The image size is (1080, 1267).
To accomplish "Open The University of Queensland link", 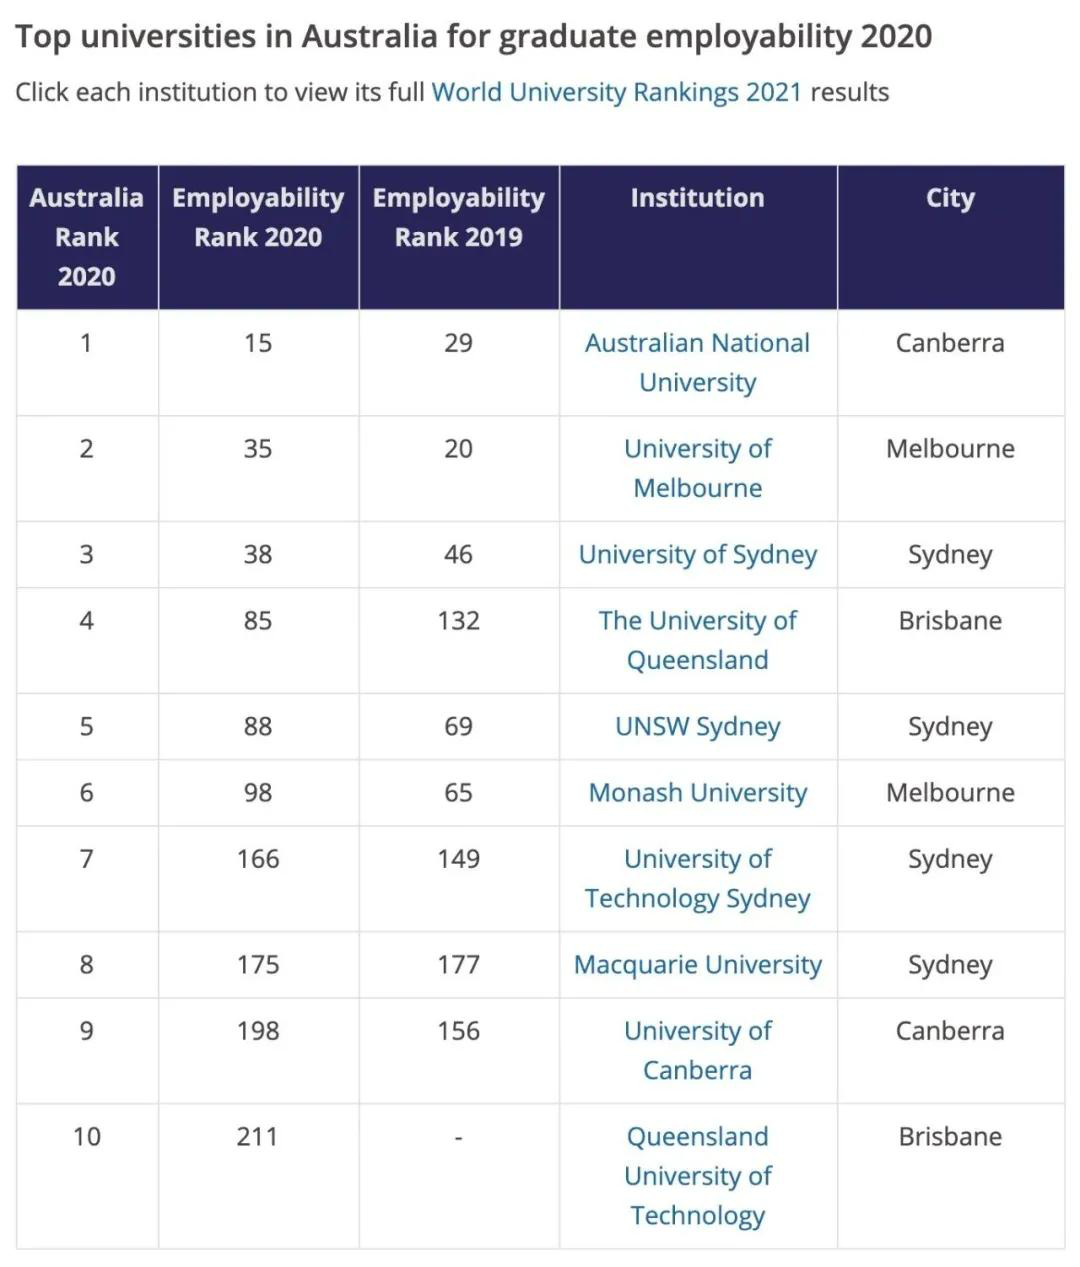I will point(697,640).
